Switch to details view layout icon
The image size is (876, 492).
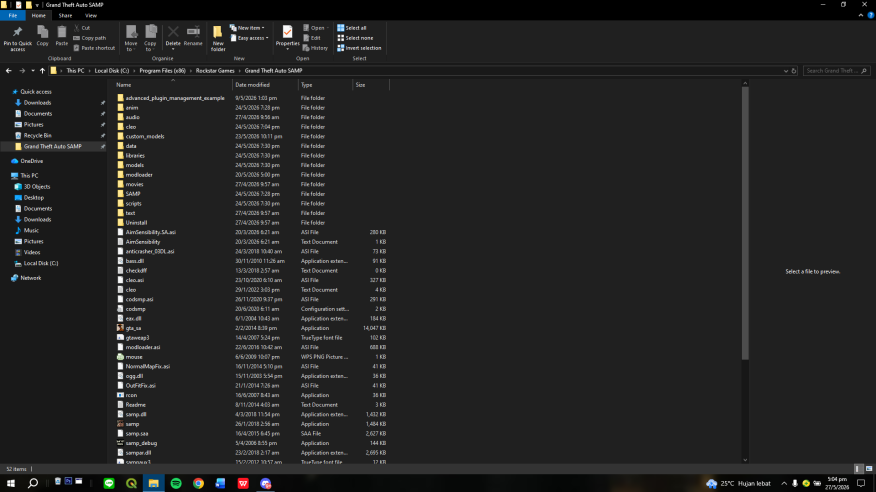coord(858,469)
